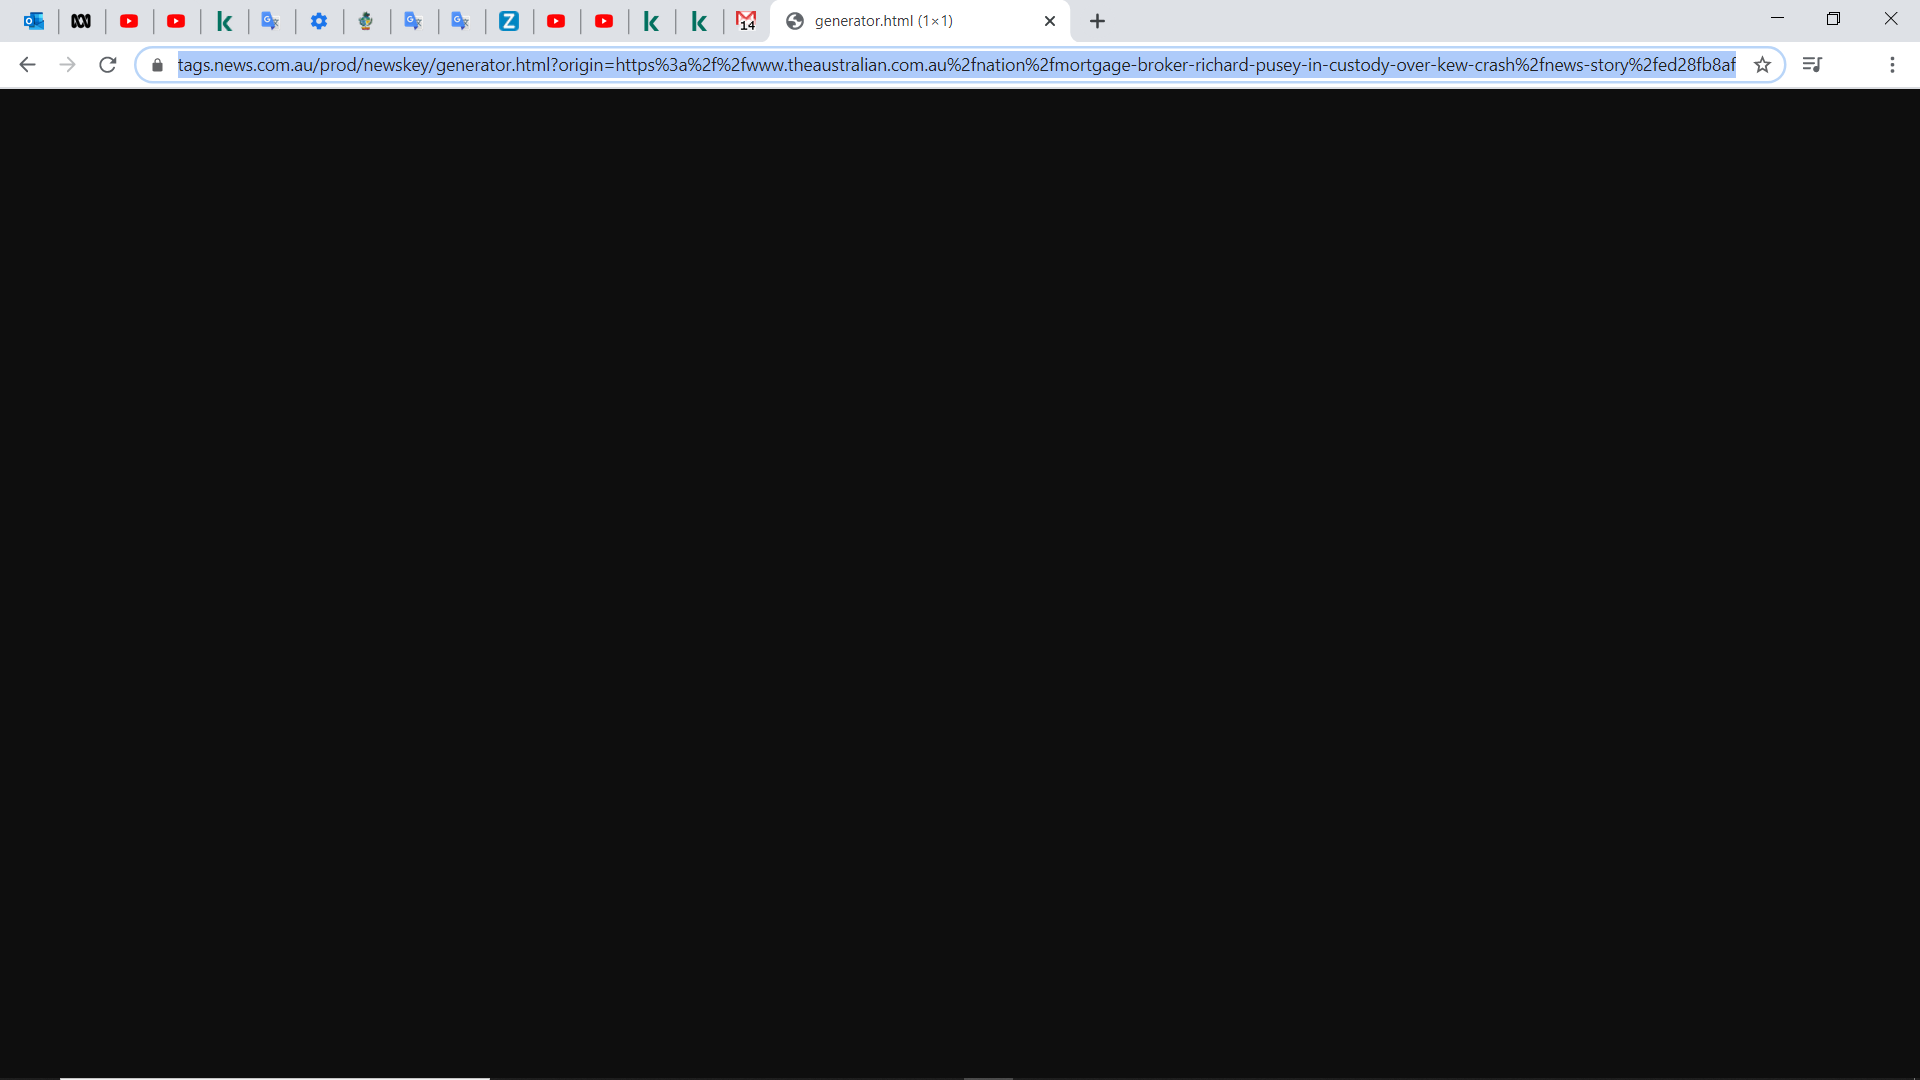Open the Gmail tab with 14 unread
Screen dimensions: 1920x1080
coord(746,21)
